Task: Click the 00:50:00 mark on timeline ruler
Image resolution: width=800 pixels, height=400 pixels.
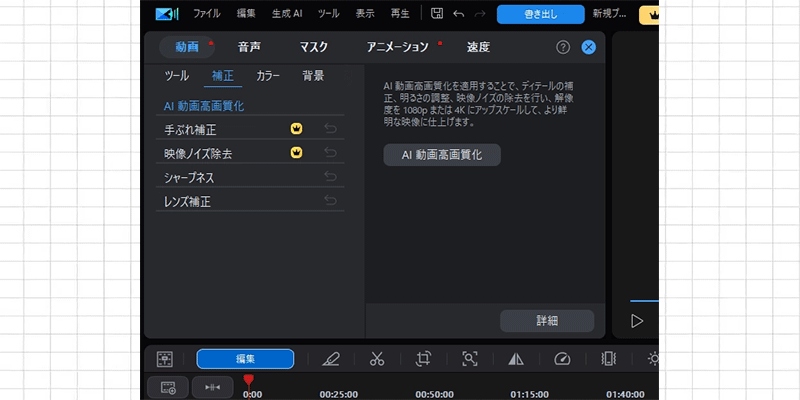Action: (x=434, y=394)
